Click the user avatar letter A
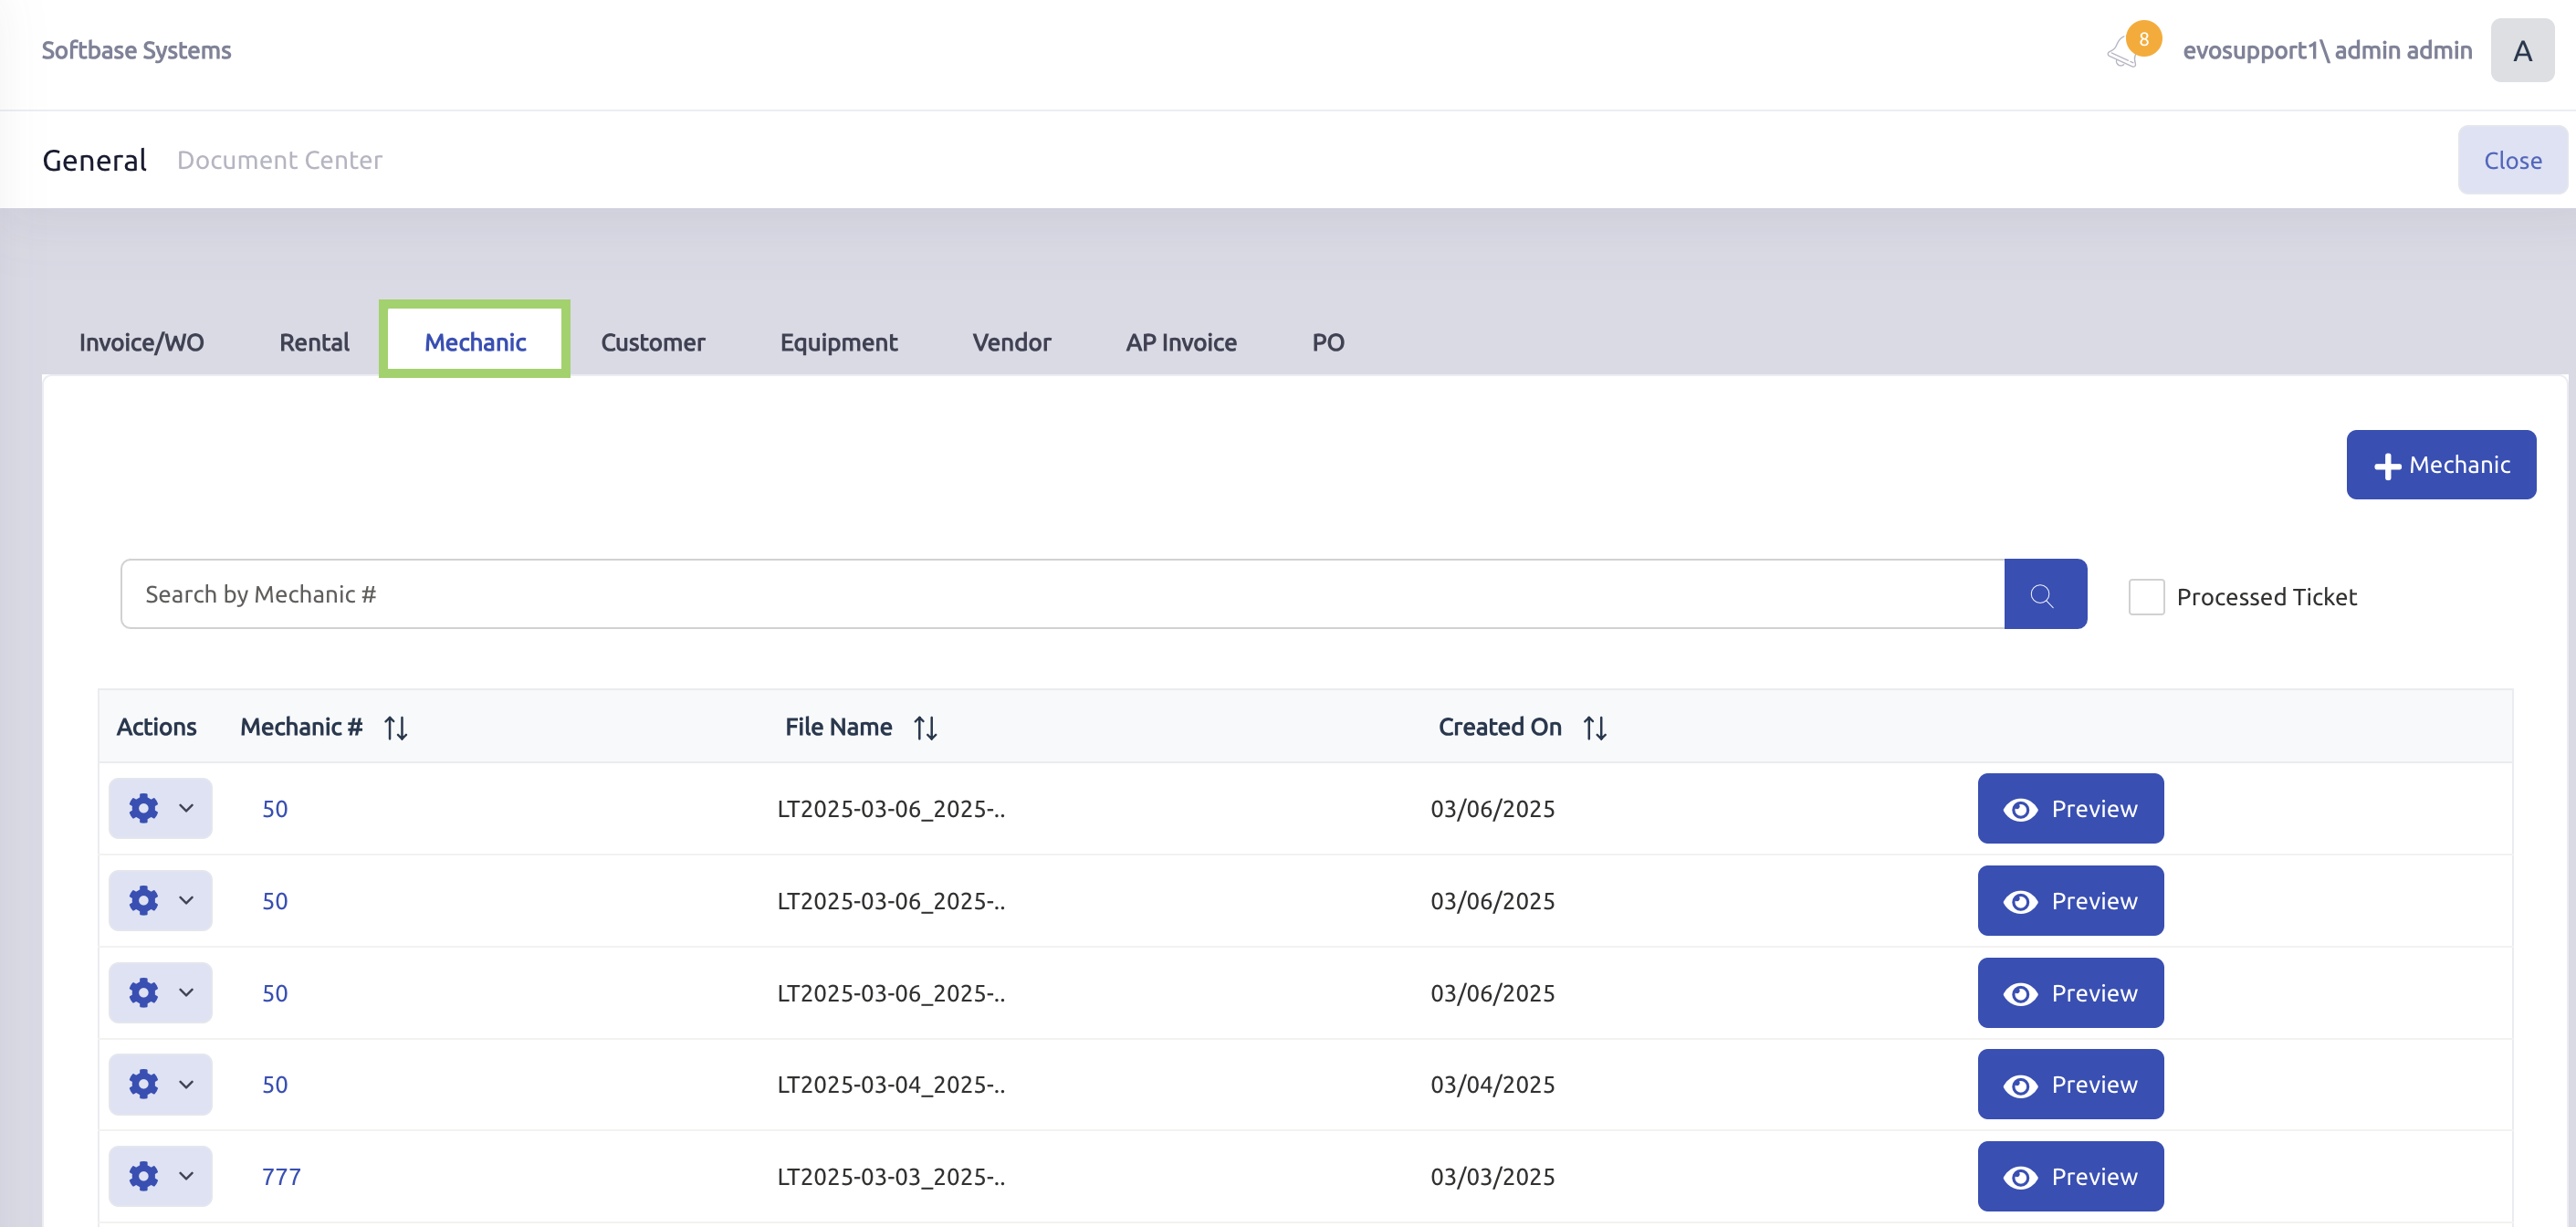This screenshot has width=2576, height=1227. 2521,51
